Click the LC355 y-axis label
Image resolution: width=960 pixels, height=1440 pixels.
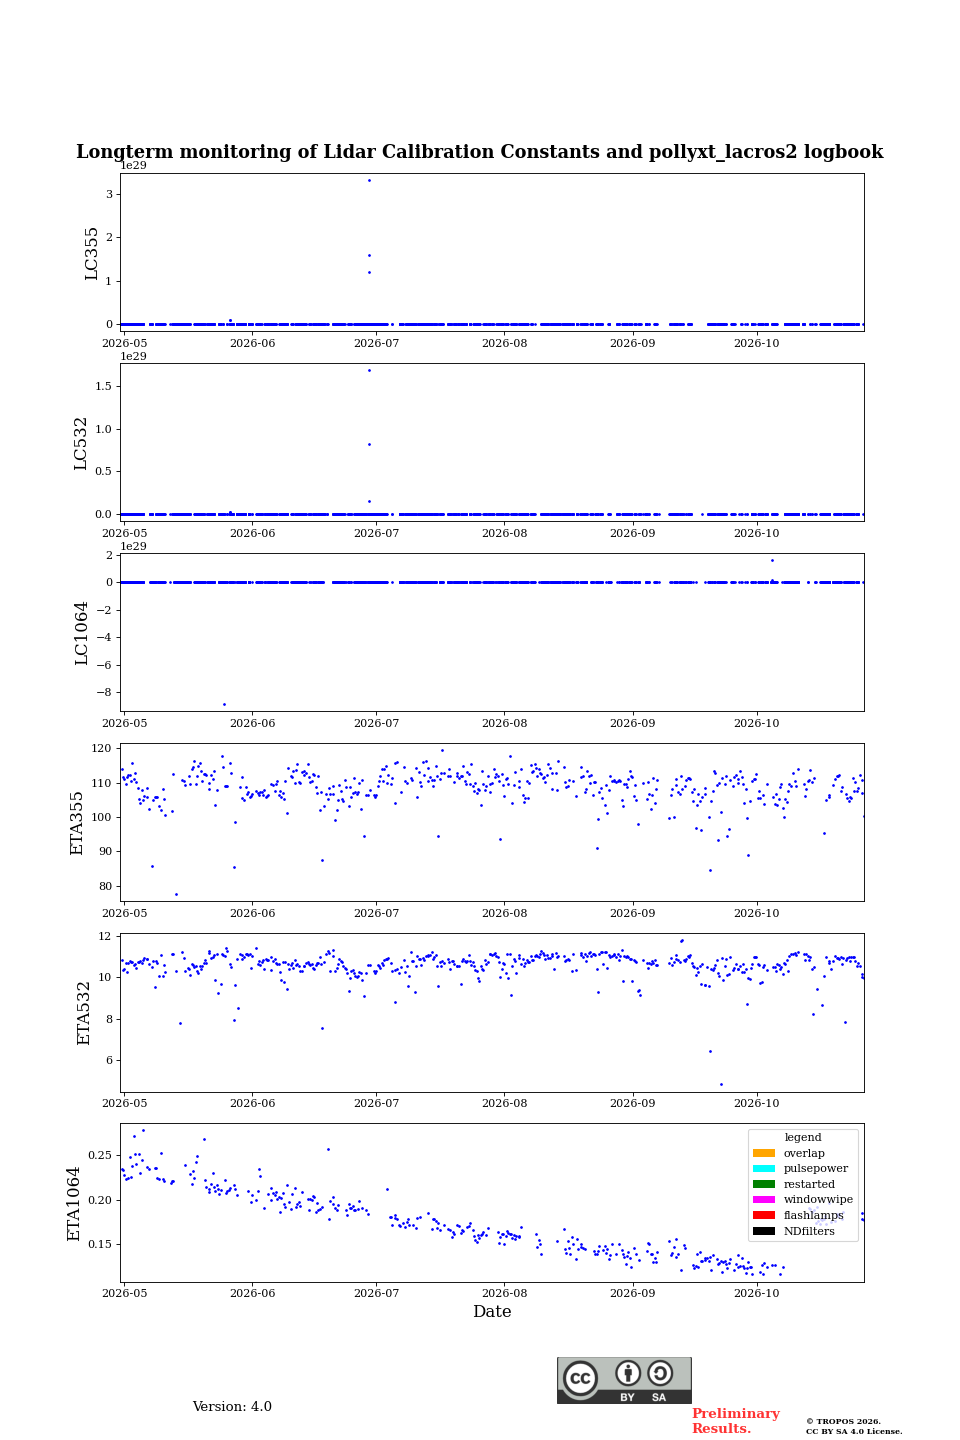point(92,253)
